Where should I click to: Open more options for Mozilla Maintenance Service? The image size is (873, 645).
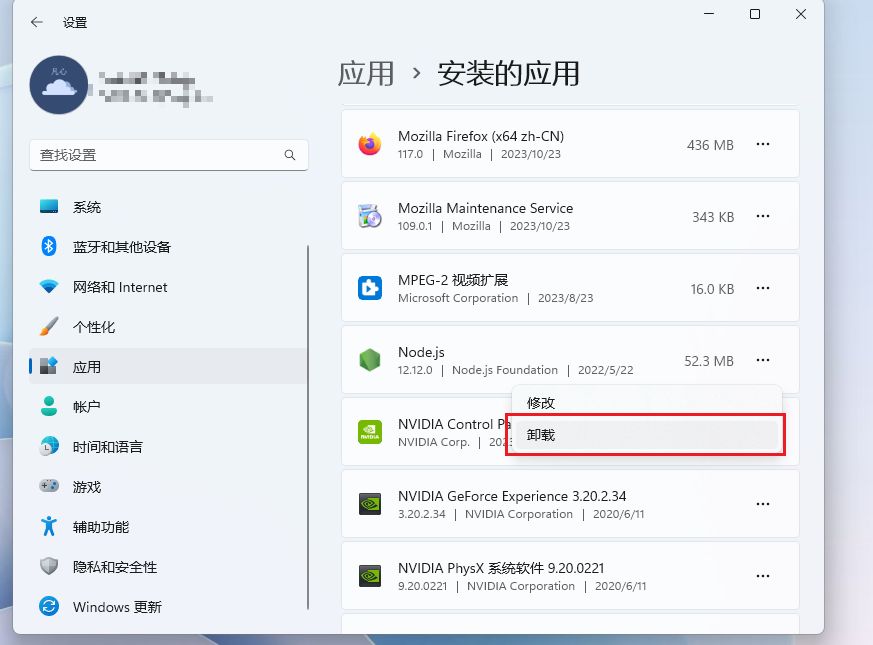click(x=763, y=216)
